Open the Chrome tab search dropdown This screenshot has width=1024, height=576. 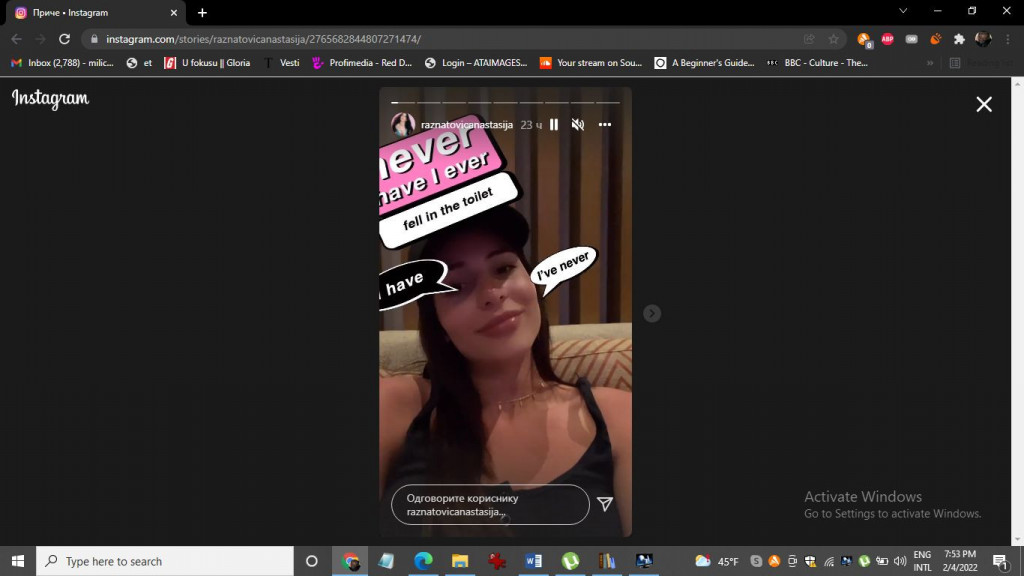click(x=903, y=12)
